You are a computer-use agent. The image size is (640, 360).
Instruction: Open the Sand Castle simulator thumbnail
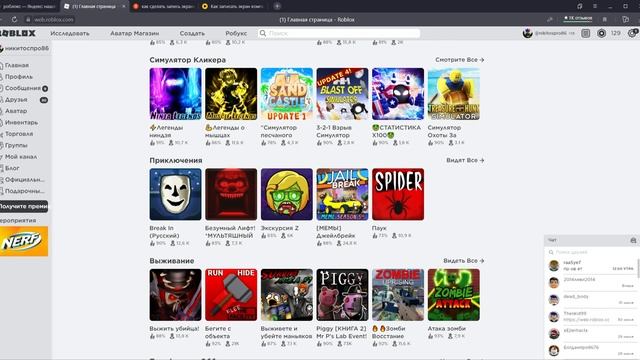pyautogui.click(x=287, y=94)
